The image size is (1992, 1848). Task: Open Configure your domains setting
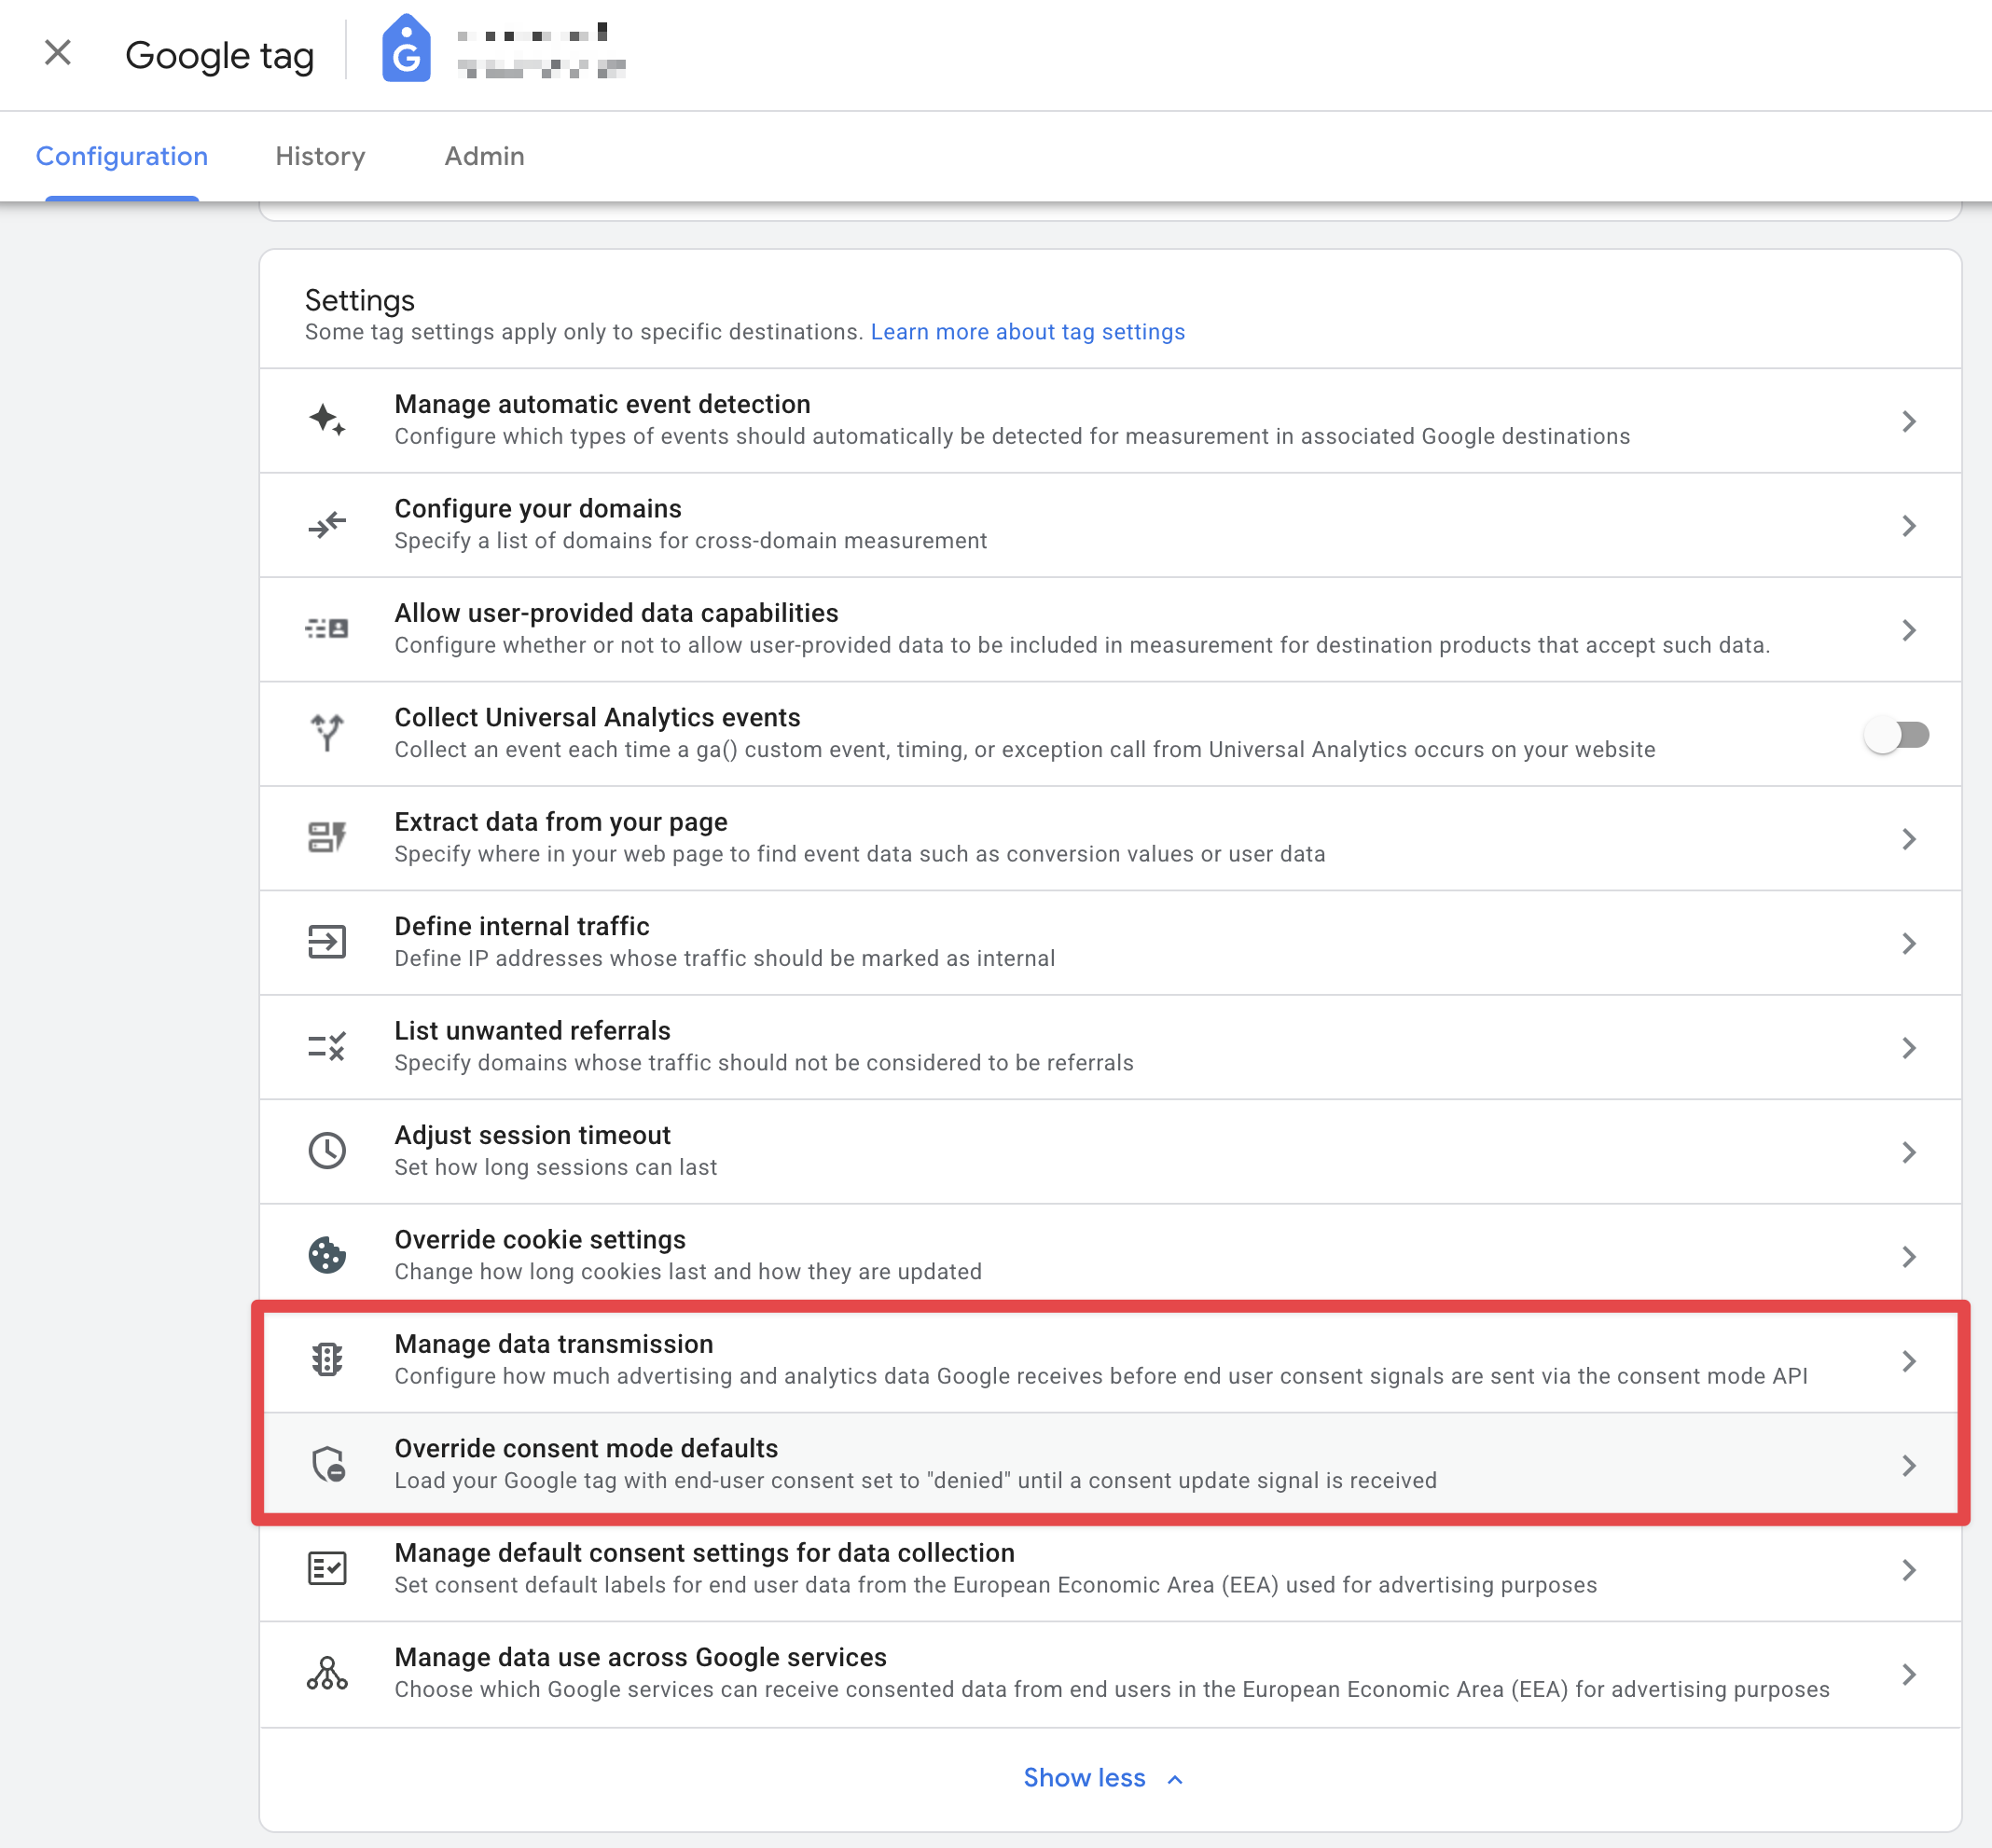pyautogui.click(x=1110, y=525)
